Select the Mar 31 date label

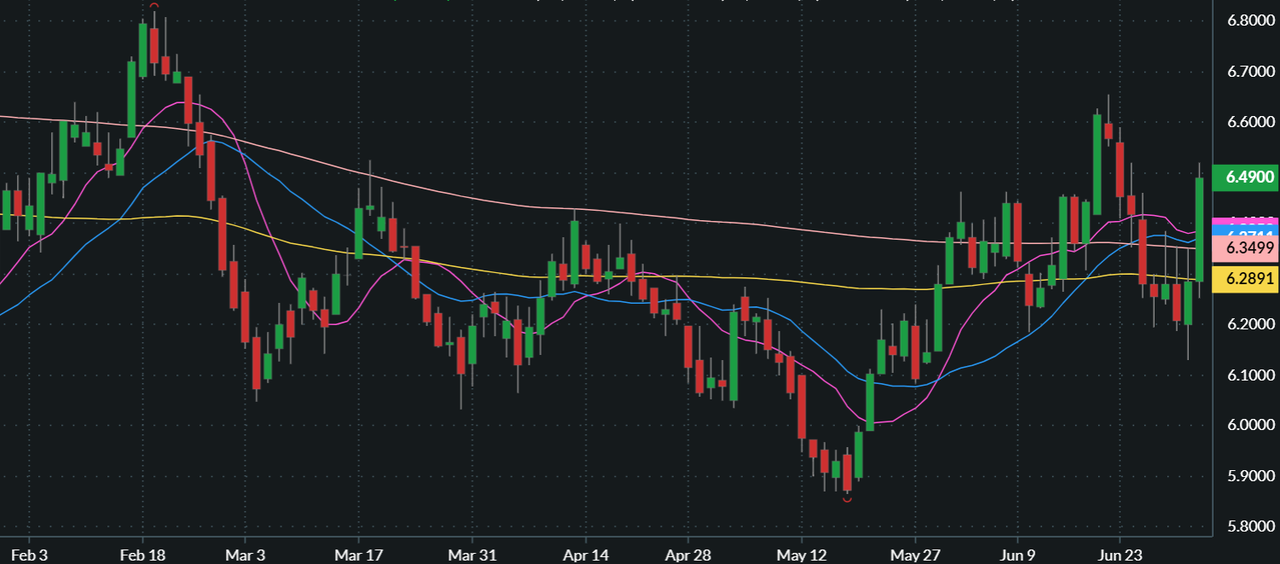tap(472, 554)
